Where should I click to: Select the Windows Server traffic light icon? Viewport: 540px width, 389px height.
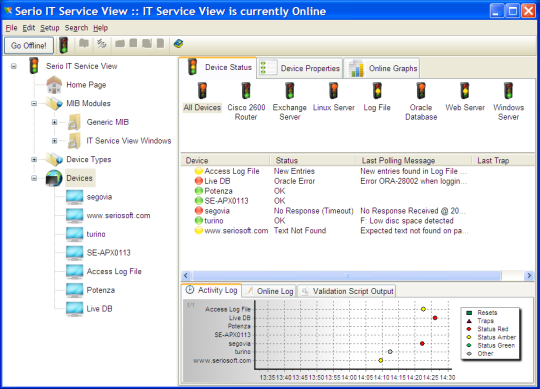pos(508,91)
